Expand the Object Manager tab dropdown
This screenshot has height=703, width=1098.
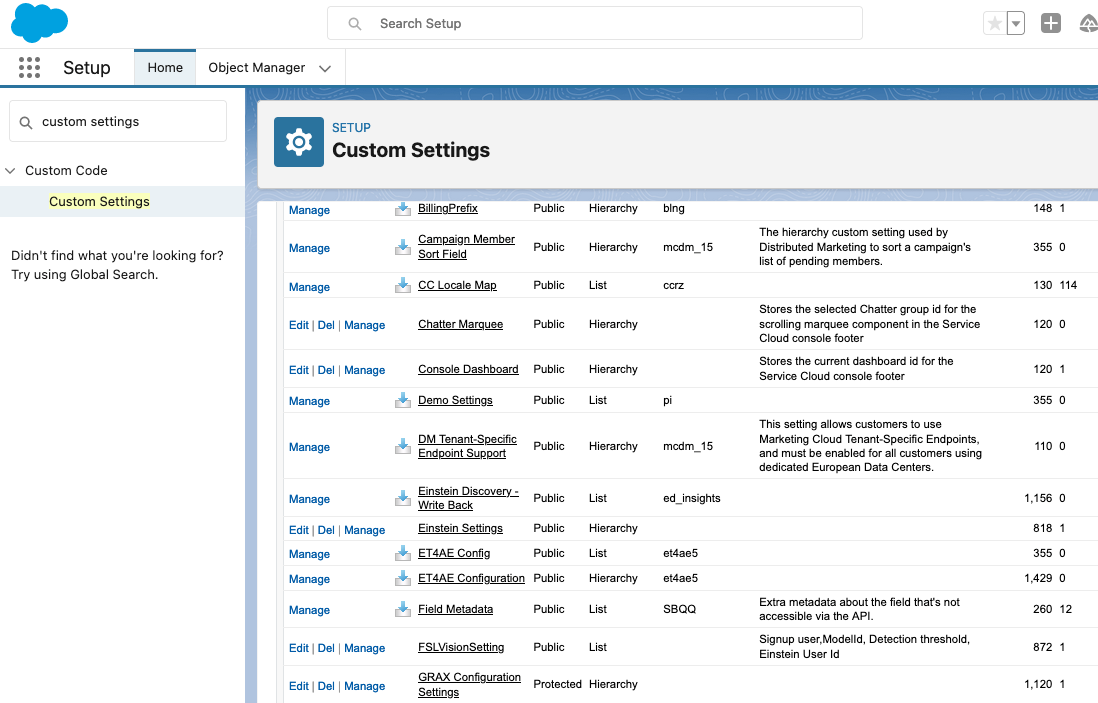click(x=325, y=68)
